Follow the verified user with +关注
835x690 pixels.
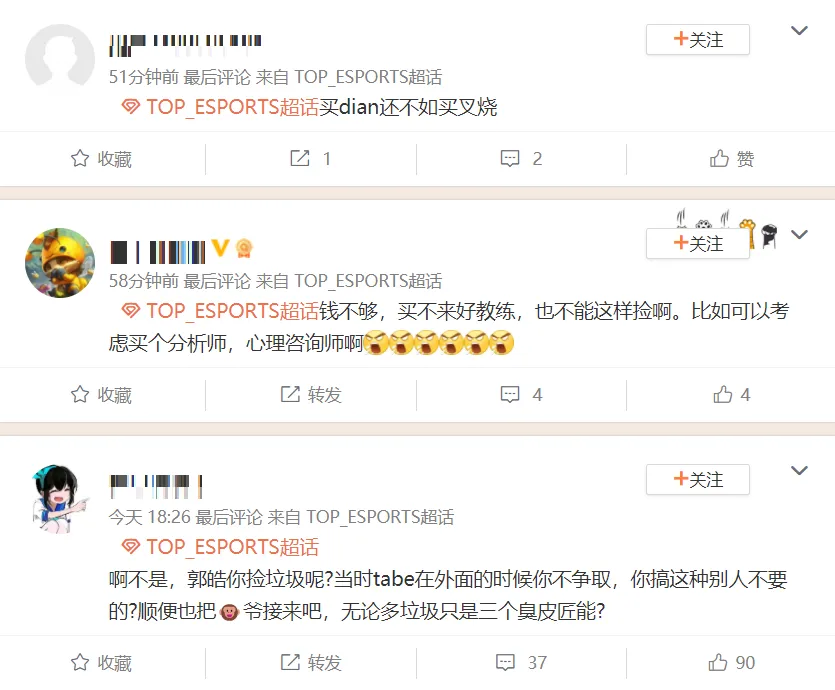(698, 244)
